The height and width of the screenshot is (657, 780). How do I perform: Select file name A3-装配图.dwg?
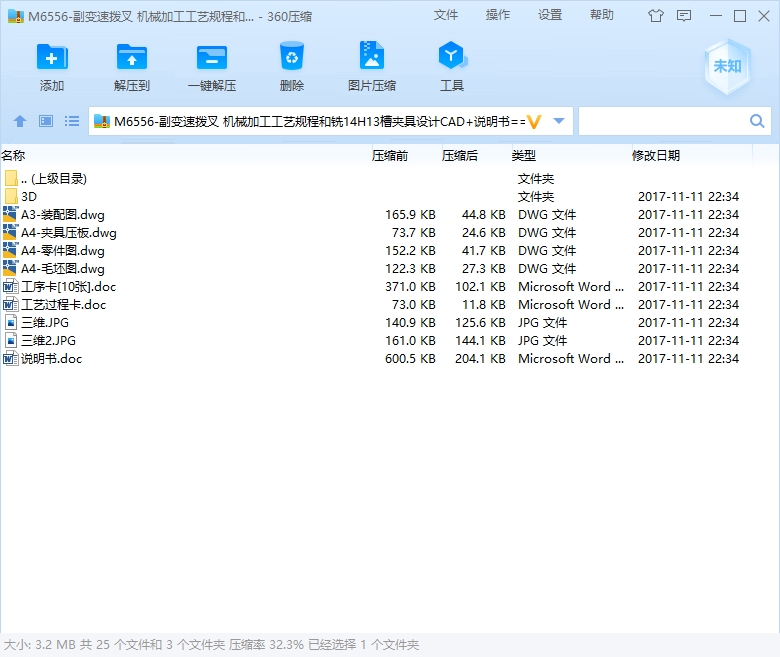coord(63,214)
